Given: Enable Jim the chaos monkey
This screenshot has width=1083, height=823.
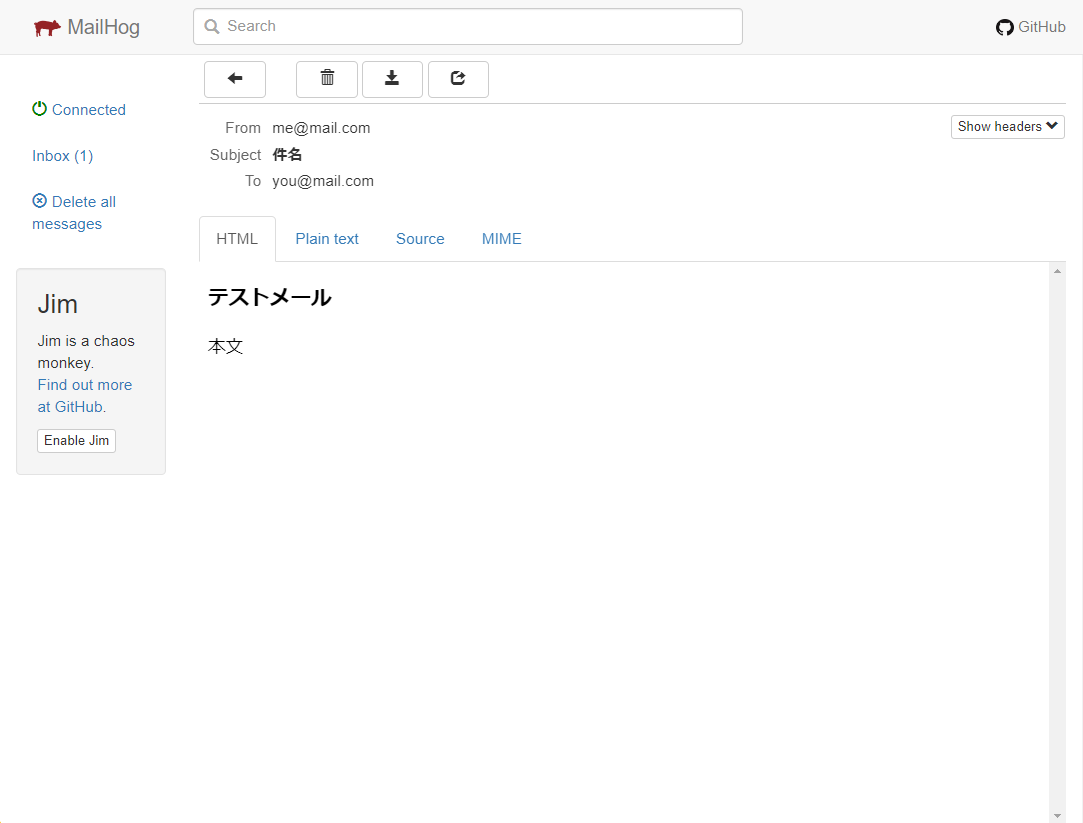Looking at the screenshot, I should coord(76,440).
